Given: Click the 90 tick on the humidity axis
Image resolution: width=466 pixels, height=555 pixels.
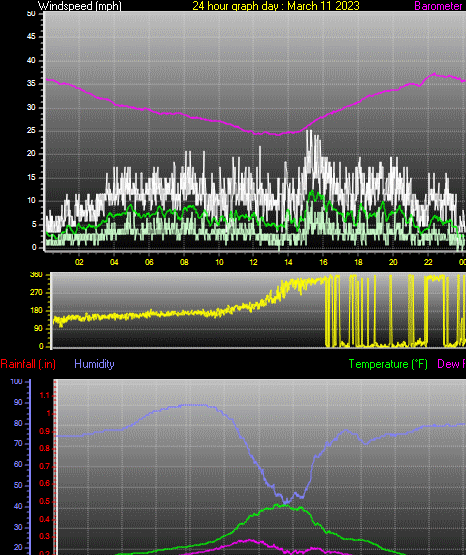Looking at the screenshot, I should click(x=18, y=402).
